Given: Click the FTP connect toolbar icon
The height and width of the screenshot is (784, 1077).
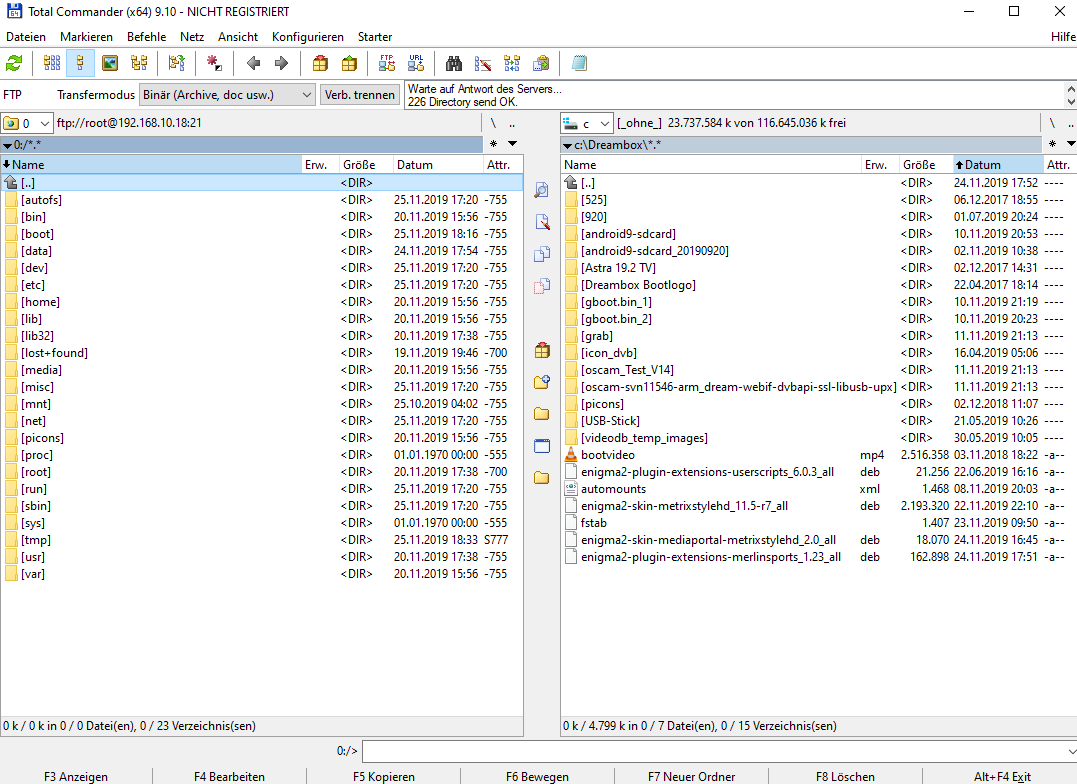Looking at the screenshot, I should [387, 63].
